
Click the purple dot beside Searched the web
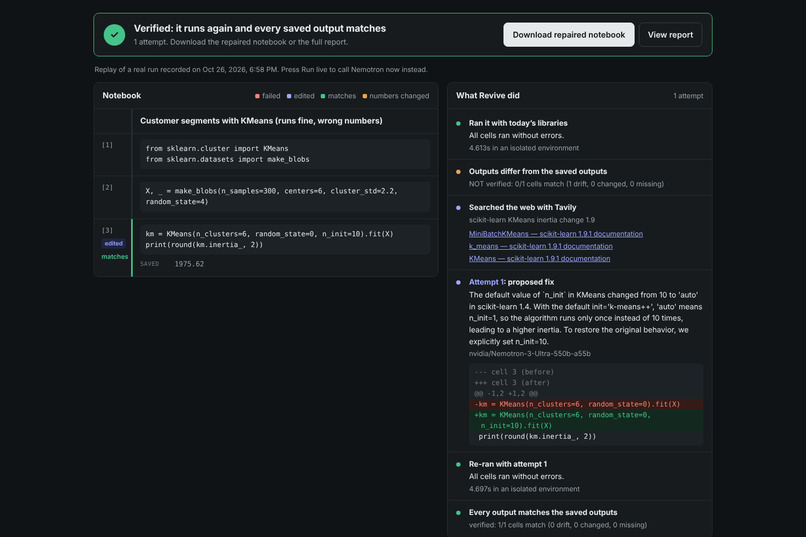pyautogui.click(x=458, y=208)
